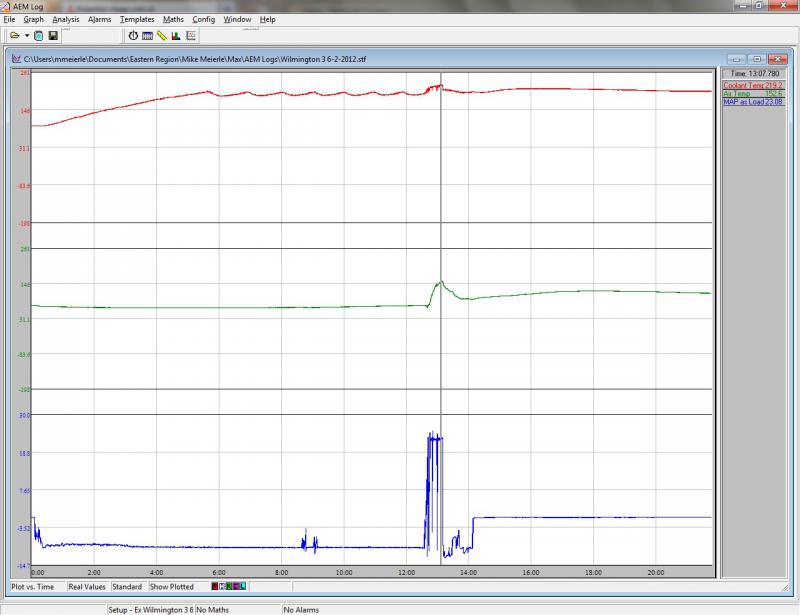The width and height of the screenshot is (800, 615).
Task: Click the save floppy disk icon
Action: coord(52,36)
